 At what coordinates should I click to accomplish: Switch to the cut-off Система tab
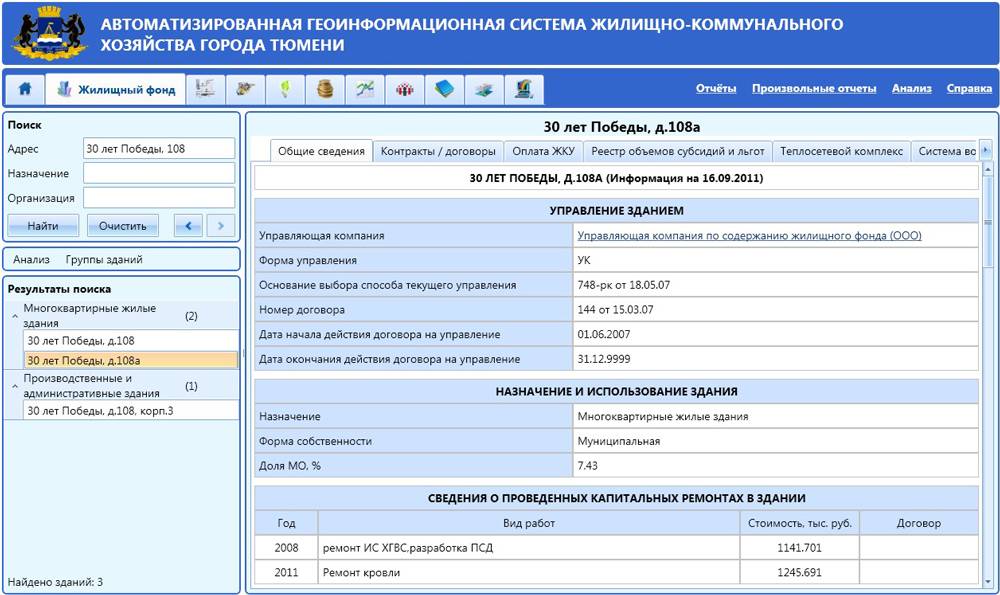pyautogui.click(x=945, y=151)
